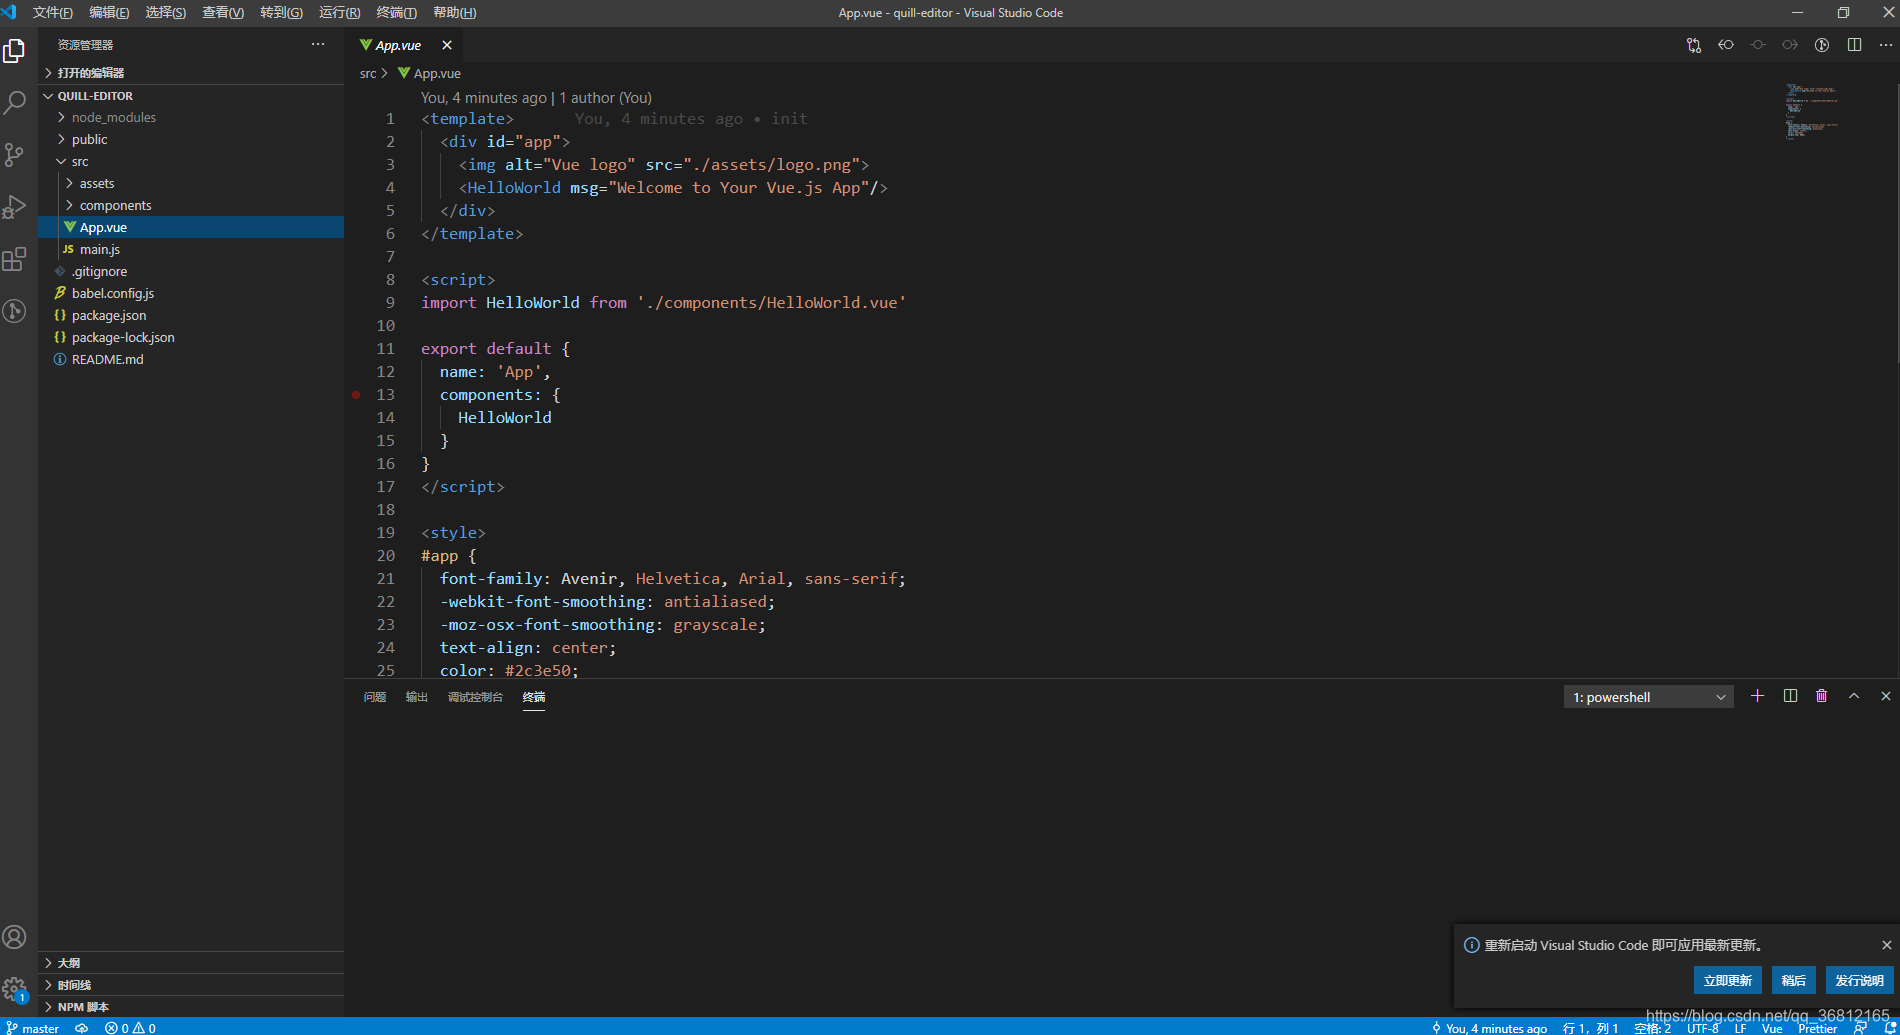Change UTF-8 encoding in status bar

coord(1703,1028)
